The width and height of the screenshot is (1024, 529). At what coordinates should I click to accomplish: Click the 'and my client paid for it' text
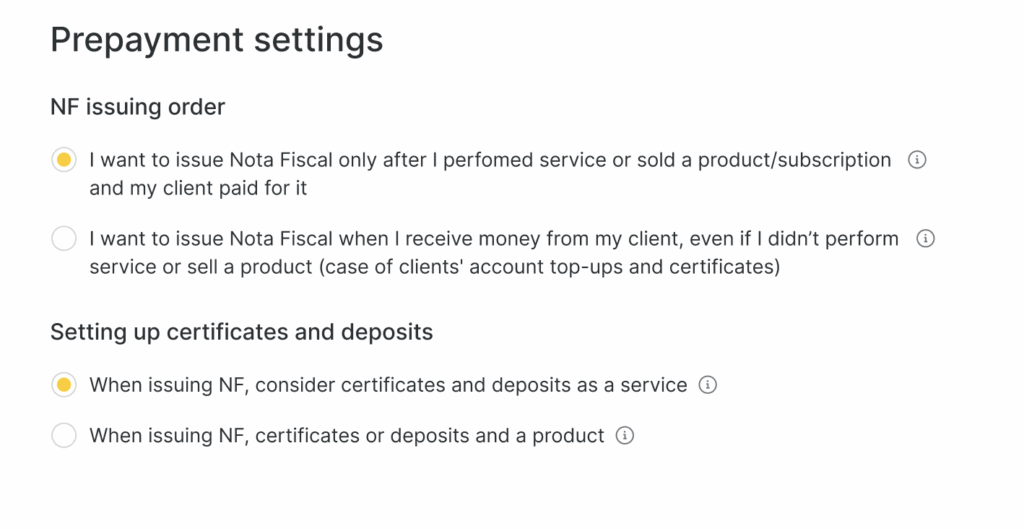pyautogui.click(x=198, y=188)
